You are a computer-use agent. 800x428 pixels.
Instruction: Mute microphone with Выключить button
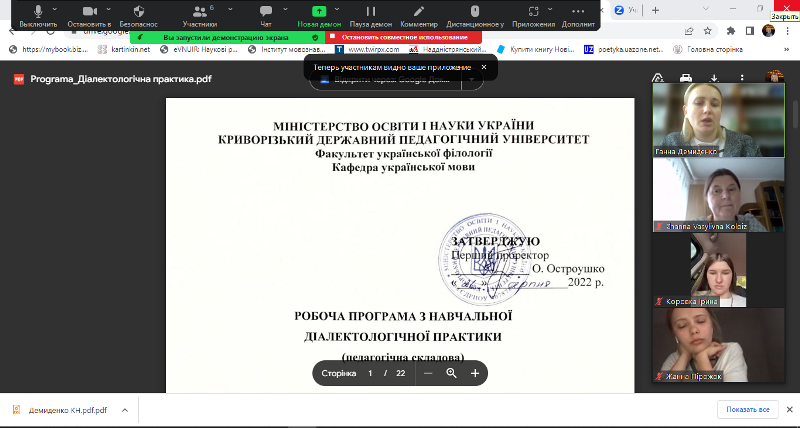coord(38,14)
